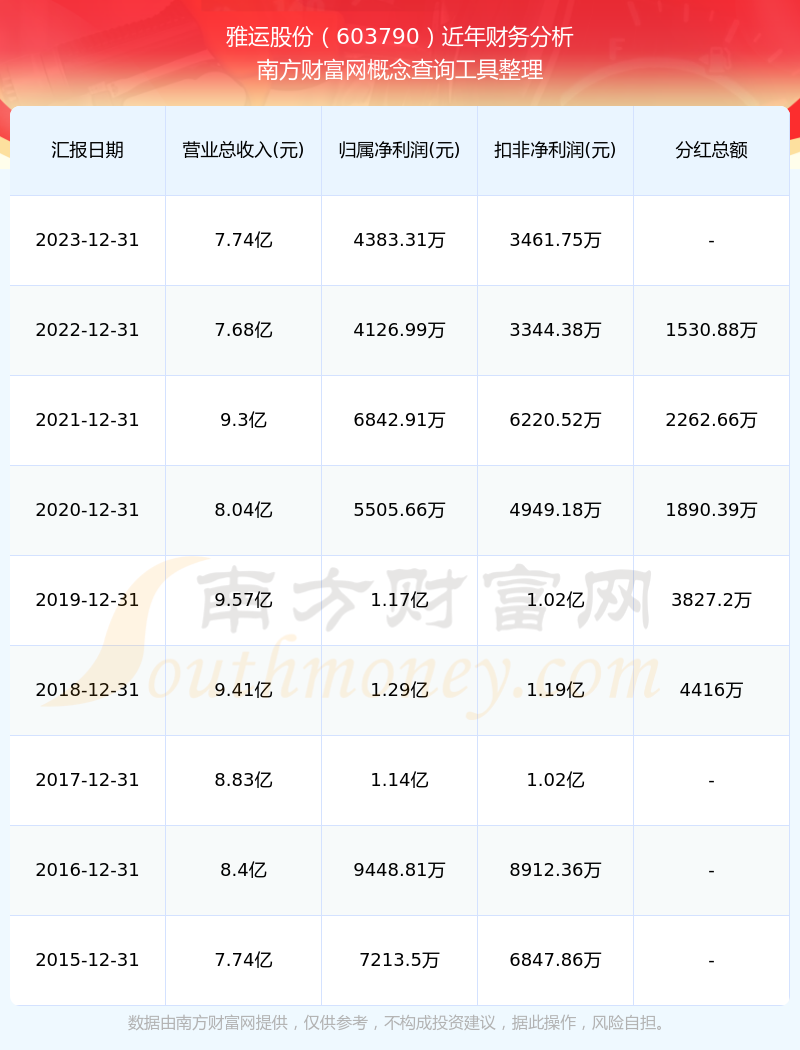
Task: Click net profit 4126.99万
Action: (x=400, y=330)
